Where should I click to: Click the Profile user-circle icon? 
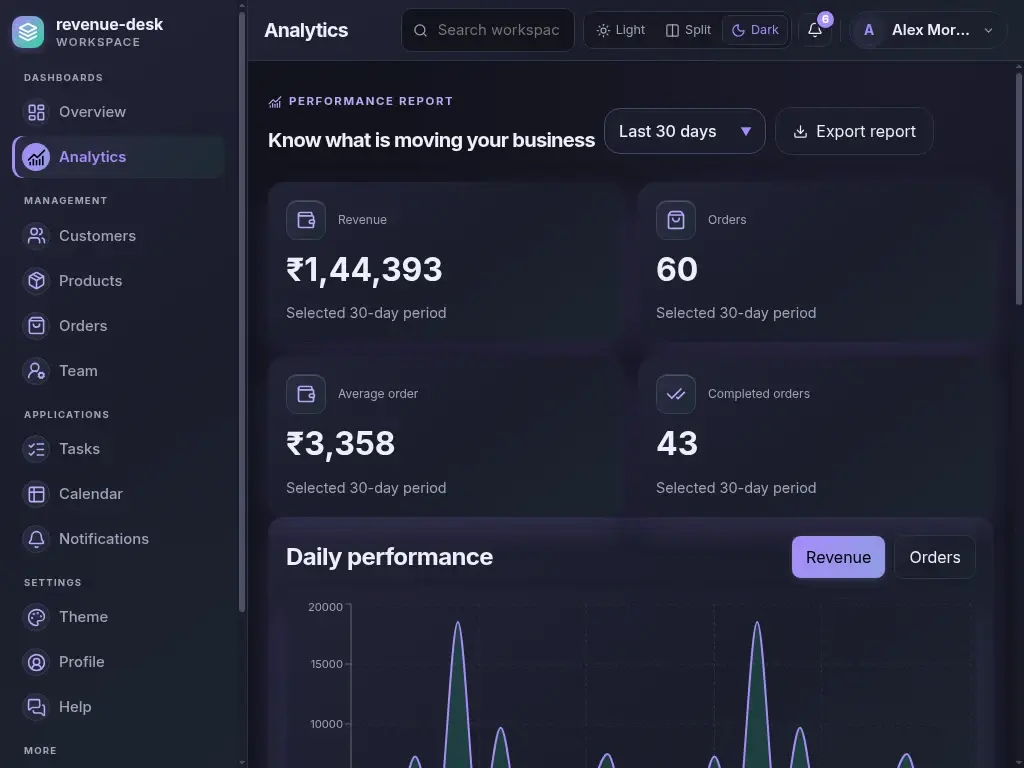click(37, 662)
